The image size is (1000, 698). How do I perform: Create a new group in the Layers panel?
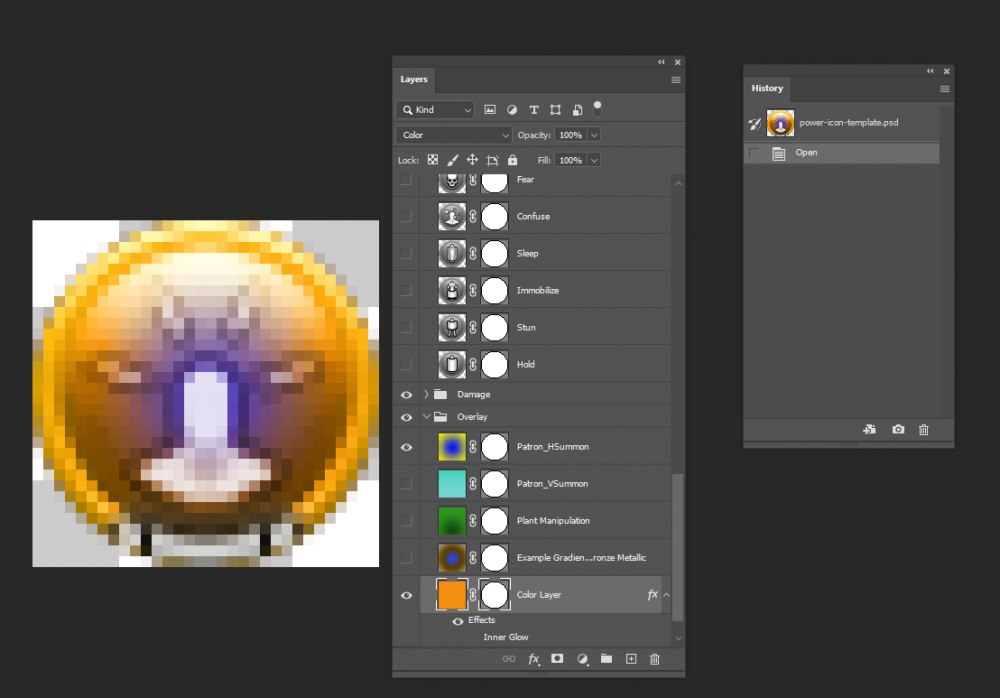point(607,659)
